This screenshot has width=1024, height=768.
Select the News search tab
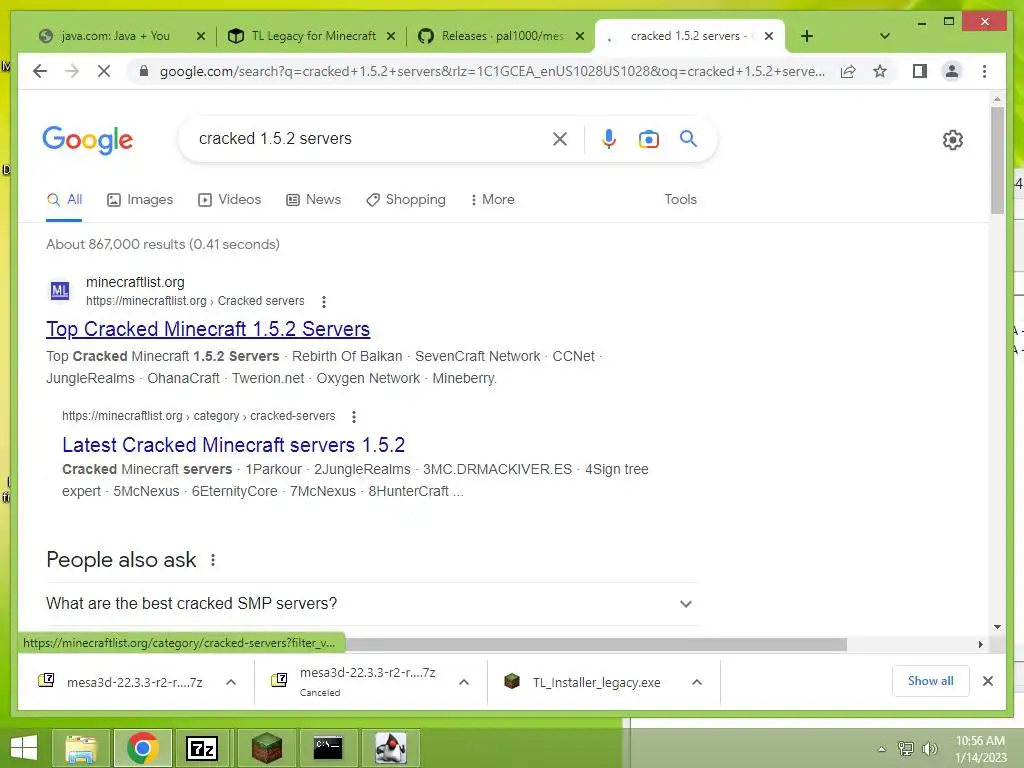313,199
